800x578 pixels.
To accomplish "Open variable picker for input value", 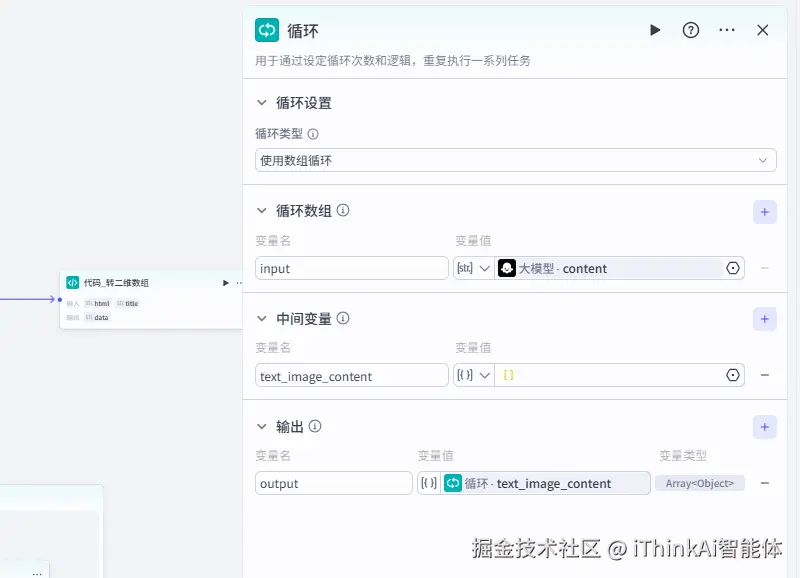I will pyautogui.click(x=733, y=268).
